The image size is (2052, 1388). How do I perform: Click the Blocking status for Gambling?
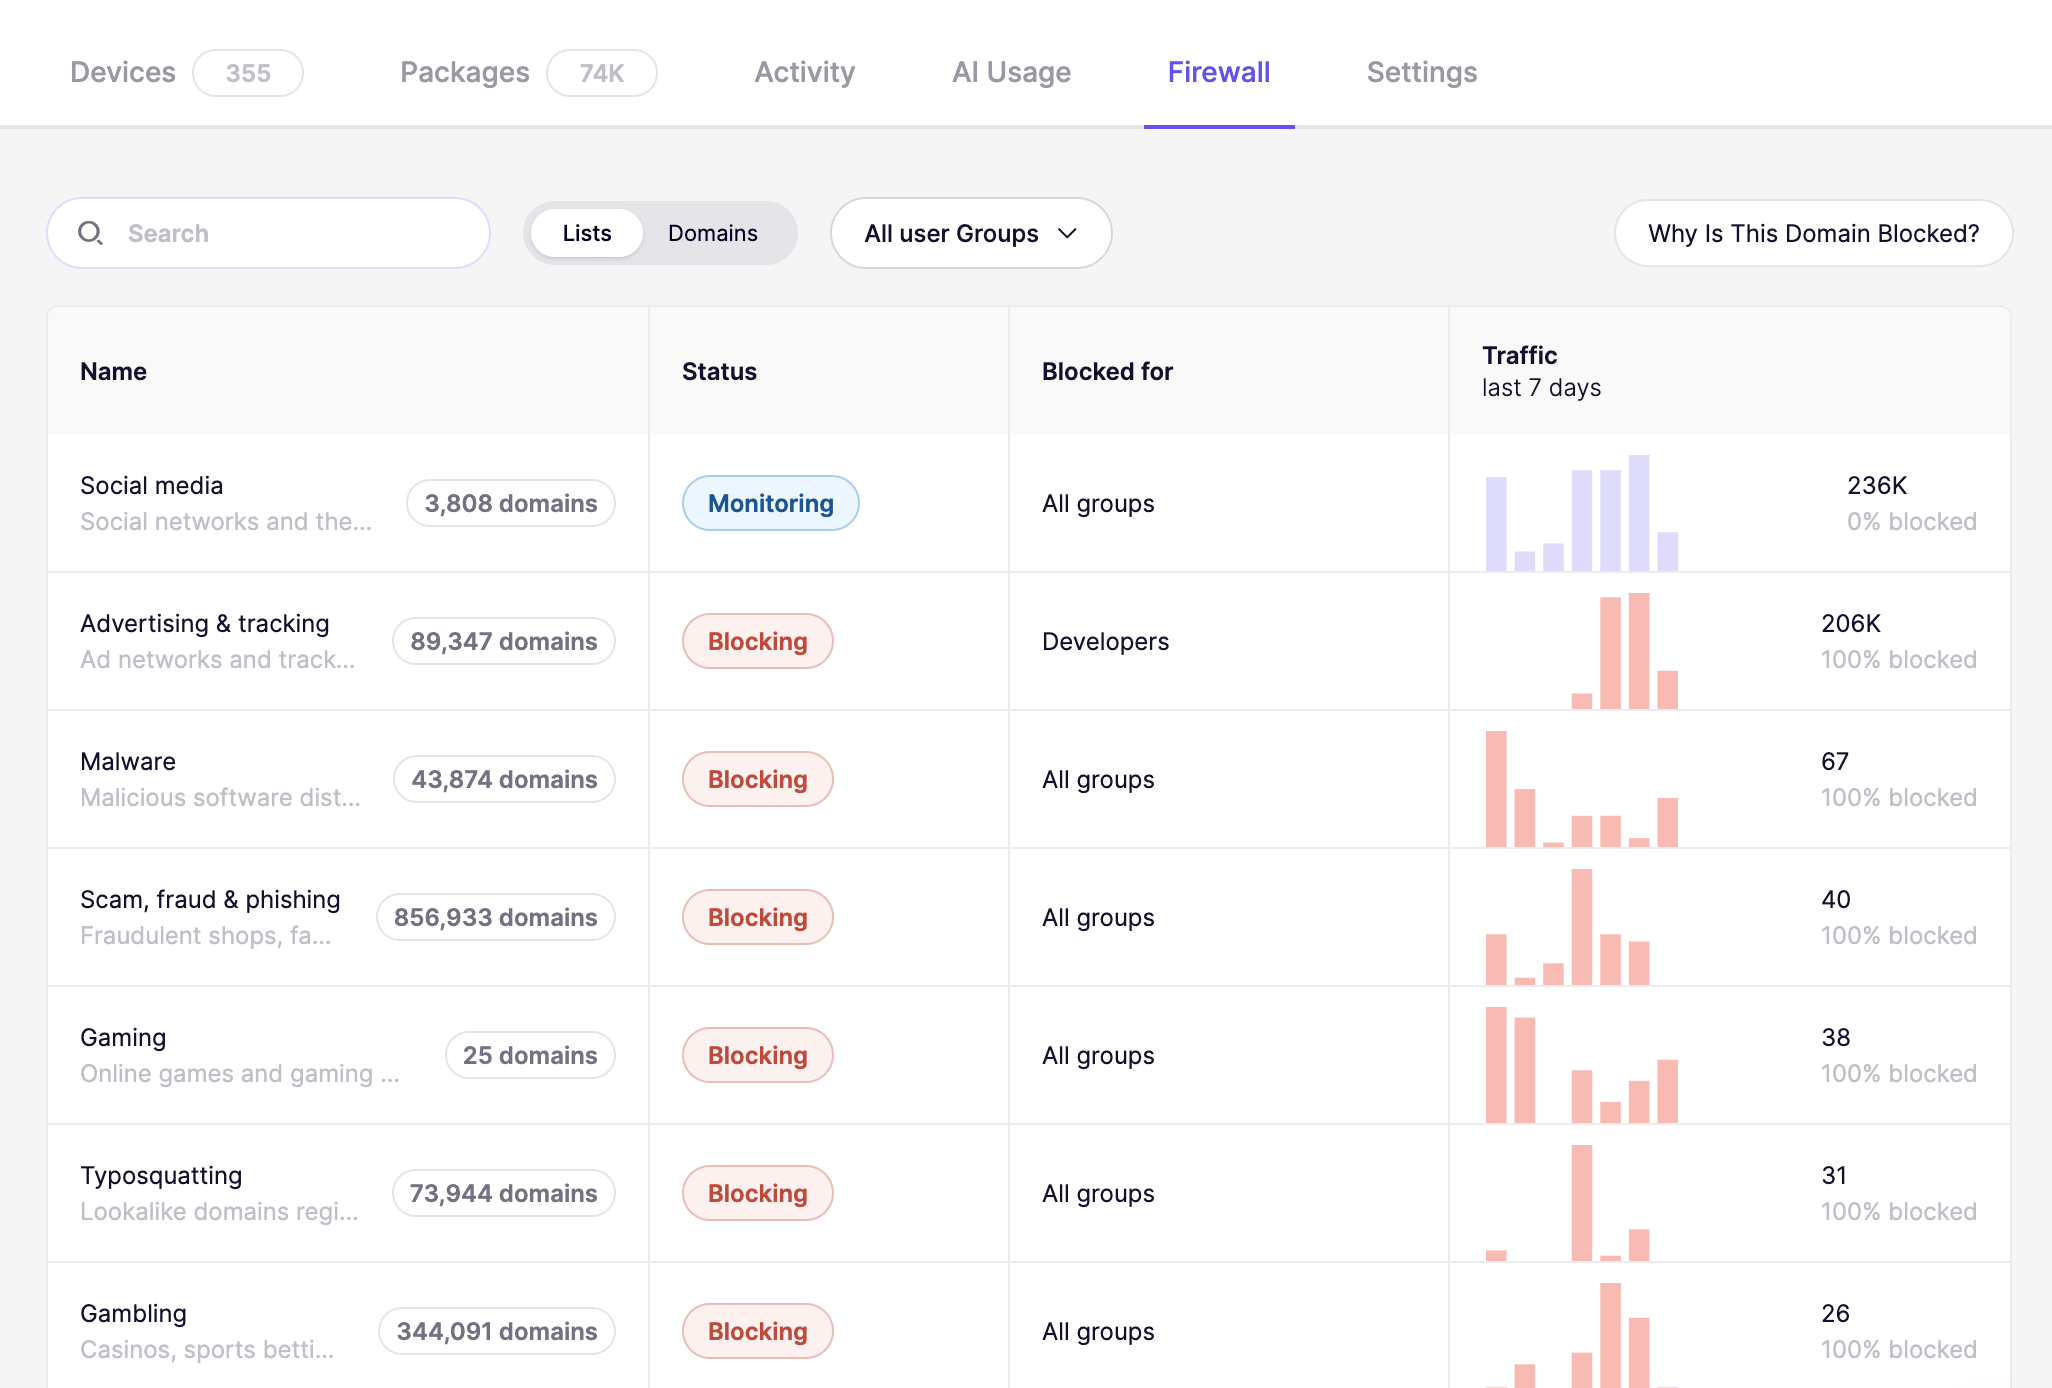pyautogui.click(x=758, y=1331)
